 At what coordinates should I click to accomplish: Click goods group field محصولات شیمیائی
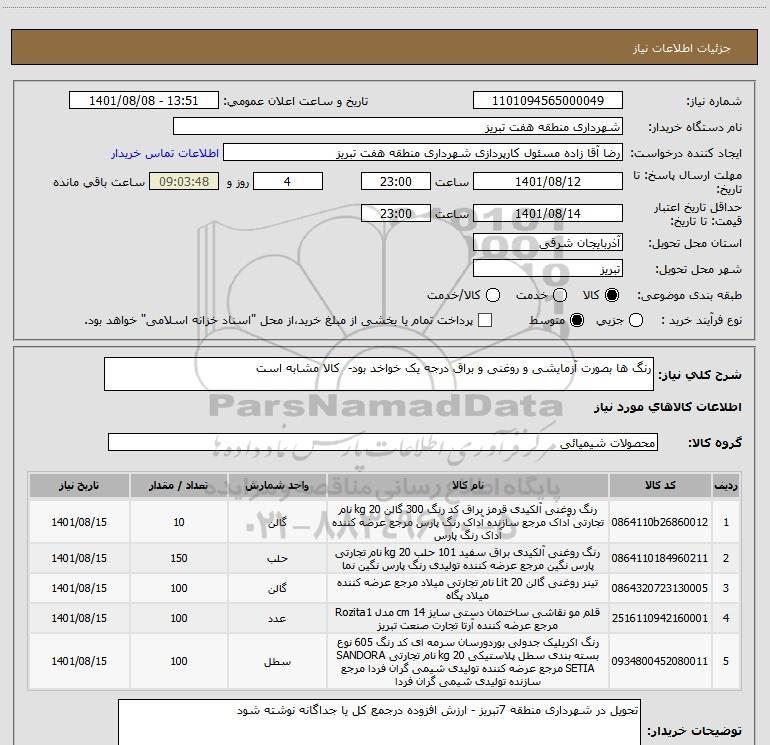coord(383,442)
